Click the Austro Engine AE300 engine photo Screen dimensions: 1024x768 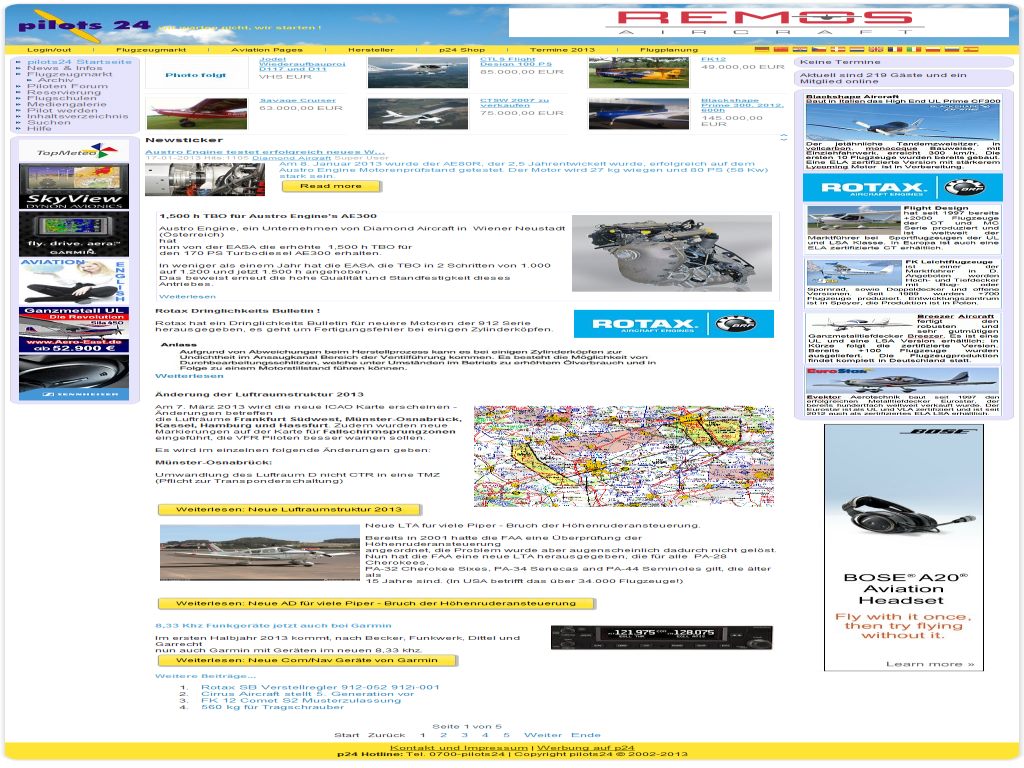click(x=672, y=253)
